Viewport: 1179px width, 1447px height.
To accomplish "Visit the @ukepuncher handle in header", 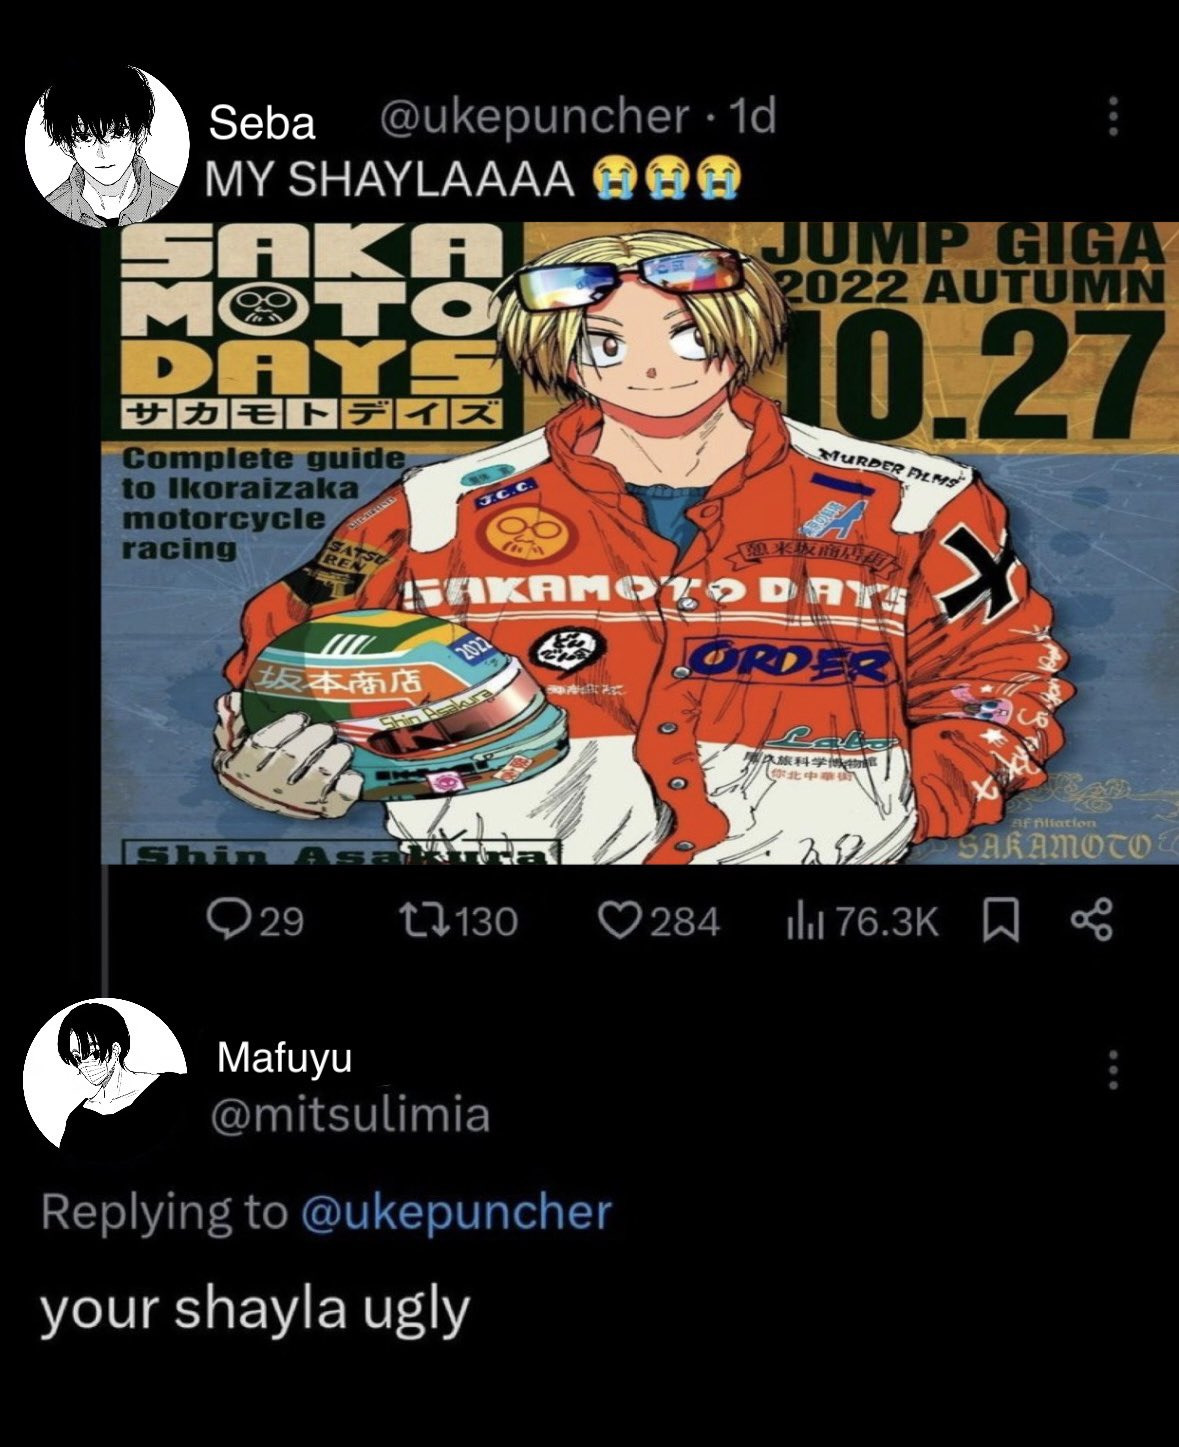I will click(534, 118).
